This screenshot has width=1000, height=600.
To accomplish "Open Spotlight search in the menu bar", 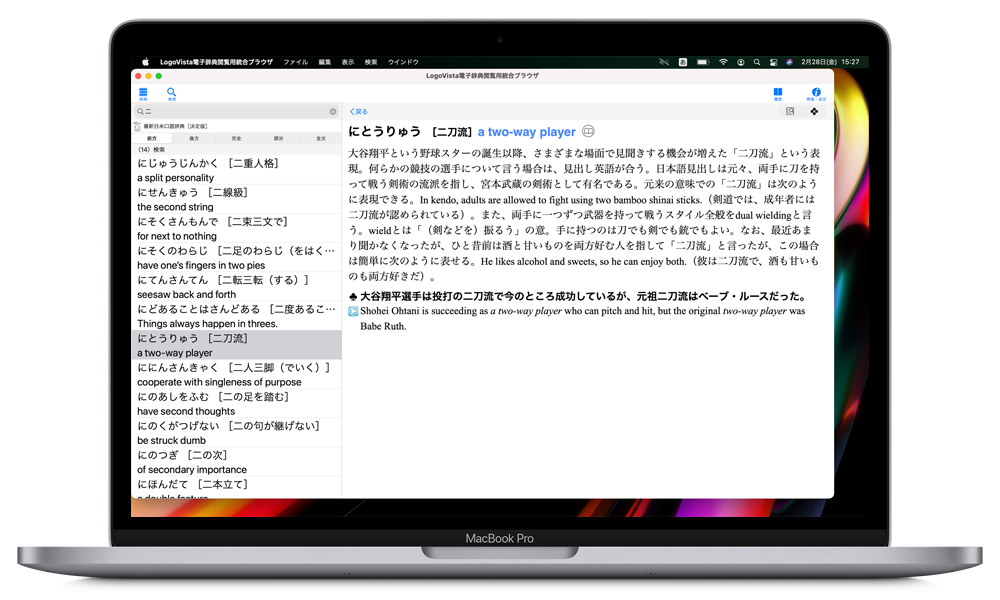I will pos(757,62).
